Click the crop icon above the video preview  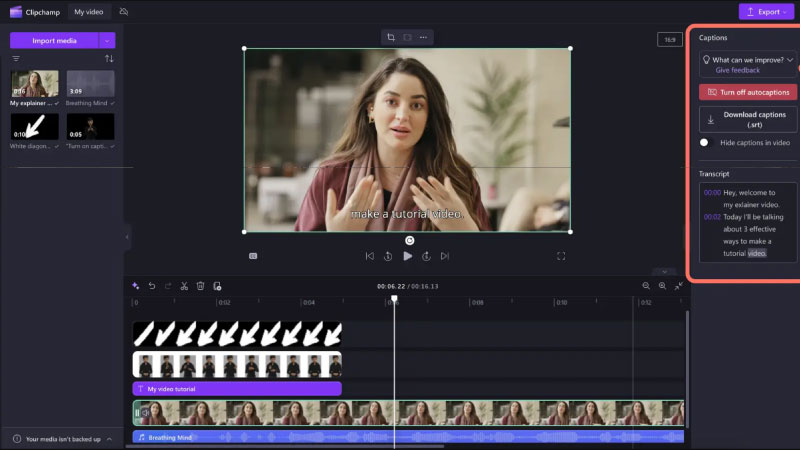click(x=391, y=37)
